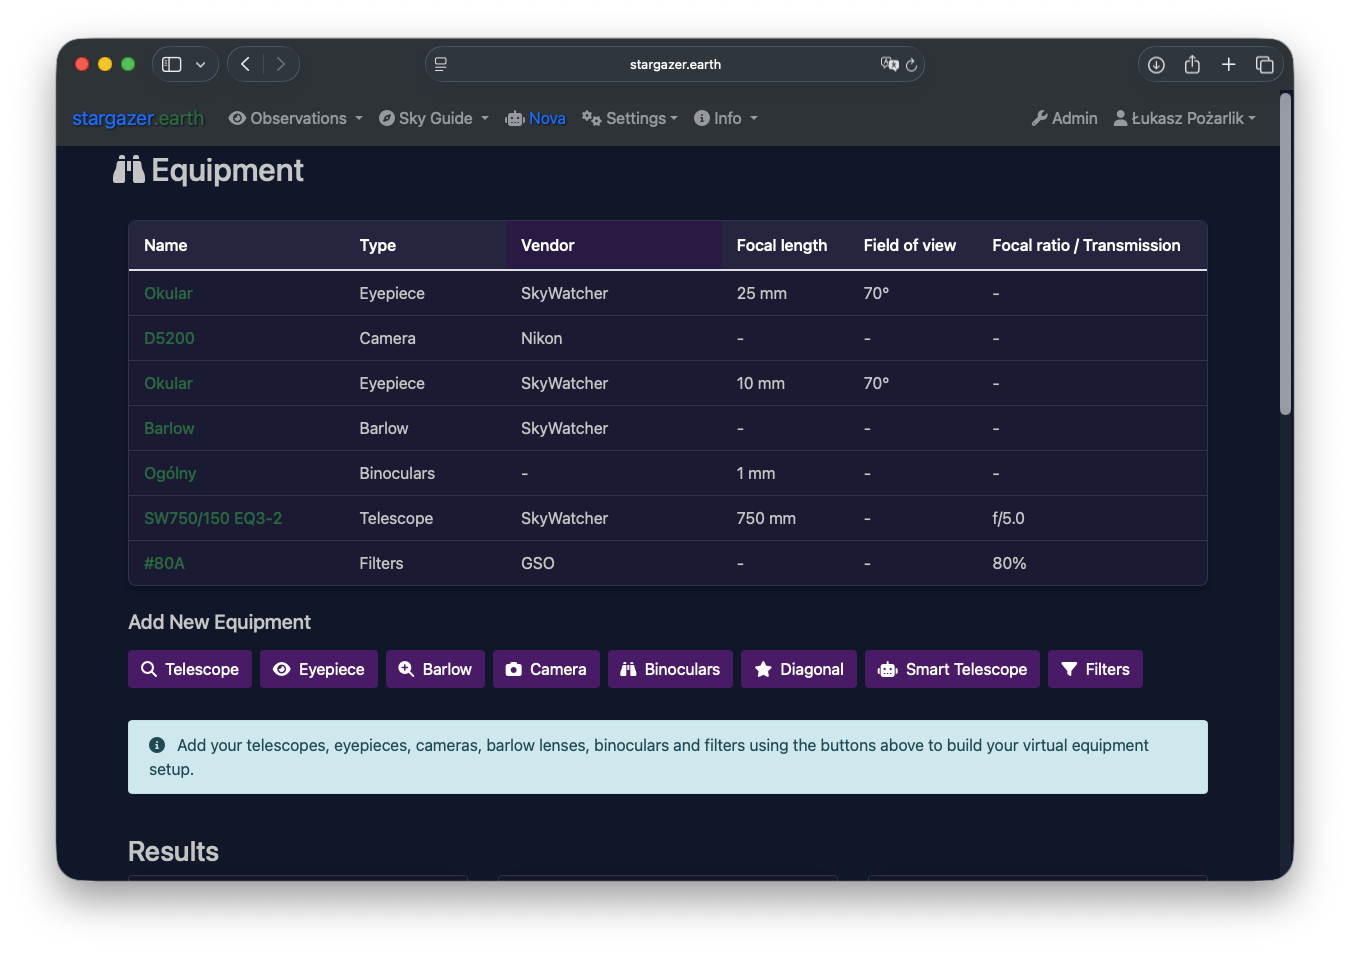The width and height of the screenshot is (1350, 955).
Task: Sort table by Vendor column header
Action: (548, 245)
